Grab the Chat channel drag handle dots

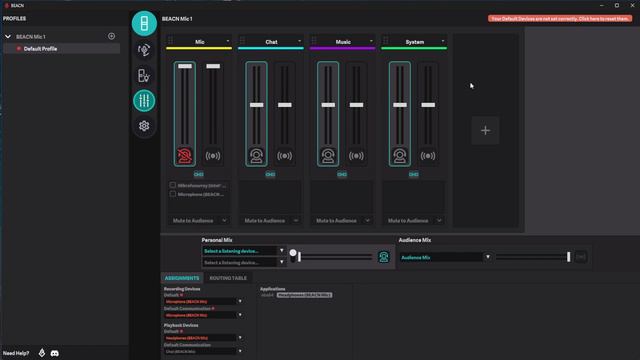242,40
